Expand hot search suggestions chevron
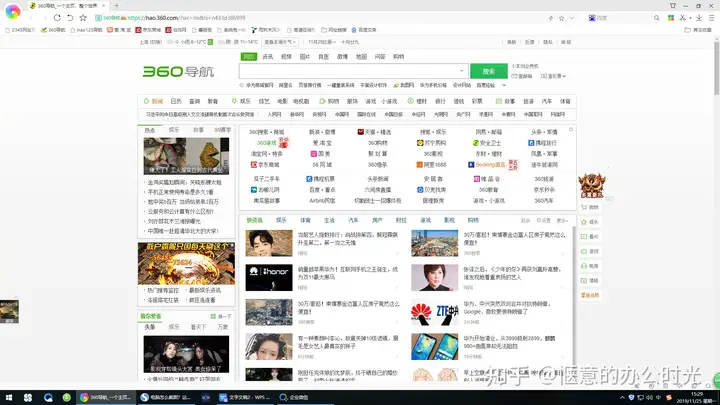Image resolution: width=720 pixels, height=405 pixels. tap(504, 85)
